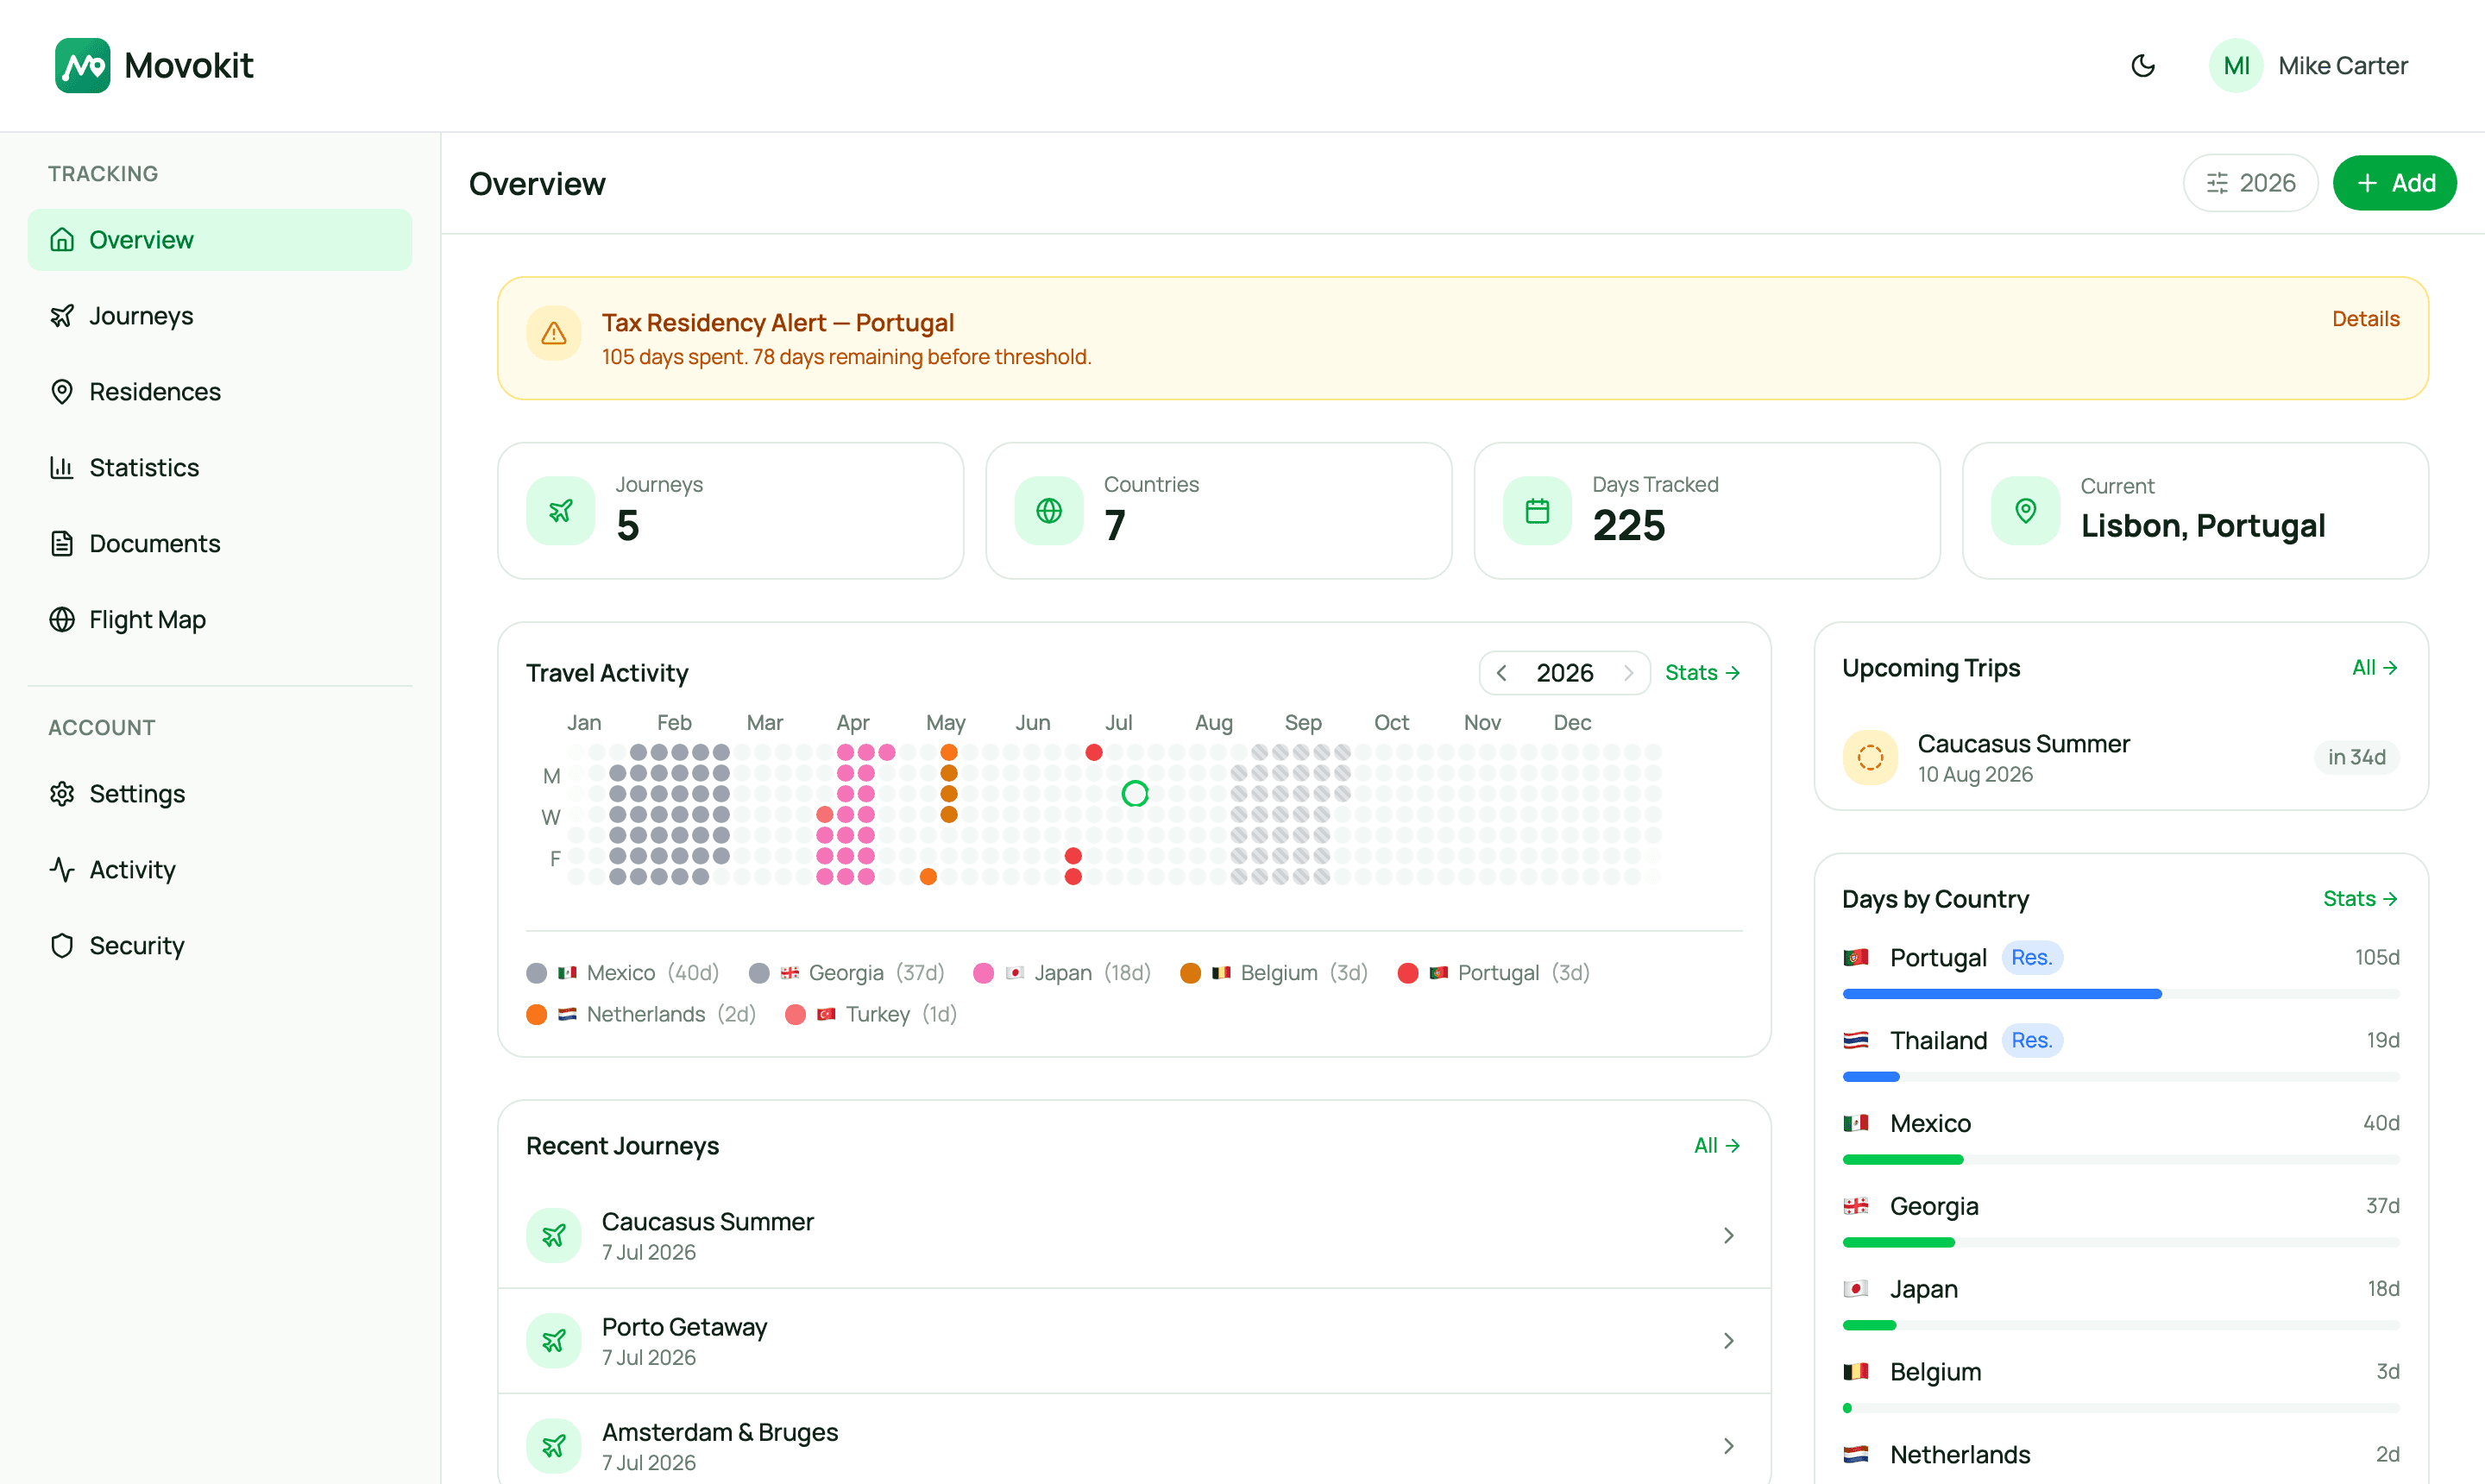The image size is (2485, 1484).
Task: Click the Portugal flag in Days by Country
Action: [1855, 958]
